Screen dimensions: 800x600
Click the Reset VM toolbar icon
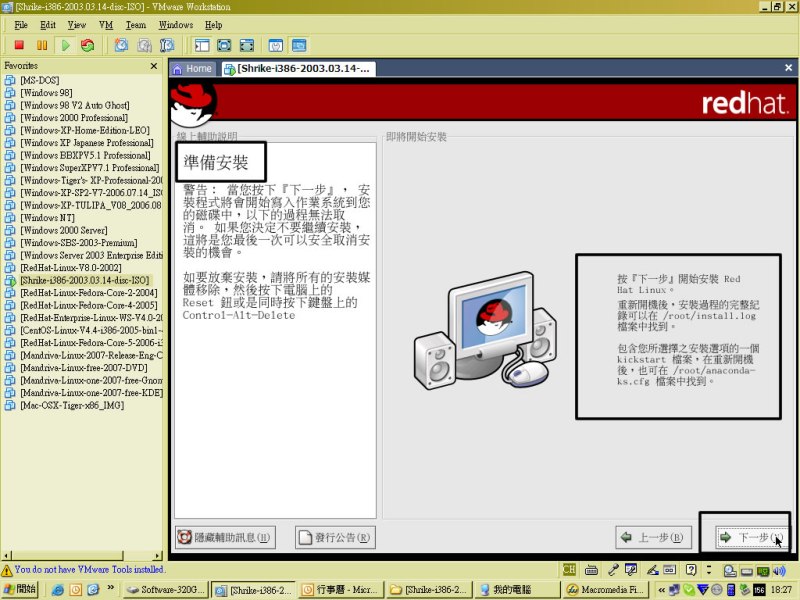[x=88, y=45]
